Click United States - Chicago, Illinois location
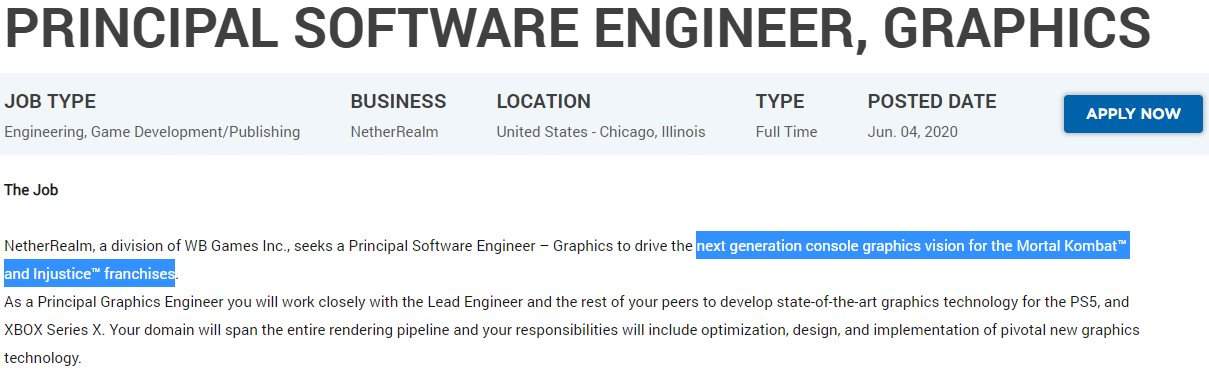The height and width of the screenshot is (369, 1209). tap(601, 132)
